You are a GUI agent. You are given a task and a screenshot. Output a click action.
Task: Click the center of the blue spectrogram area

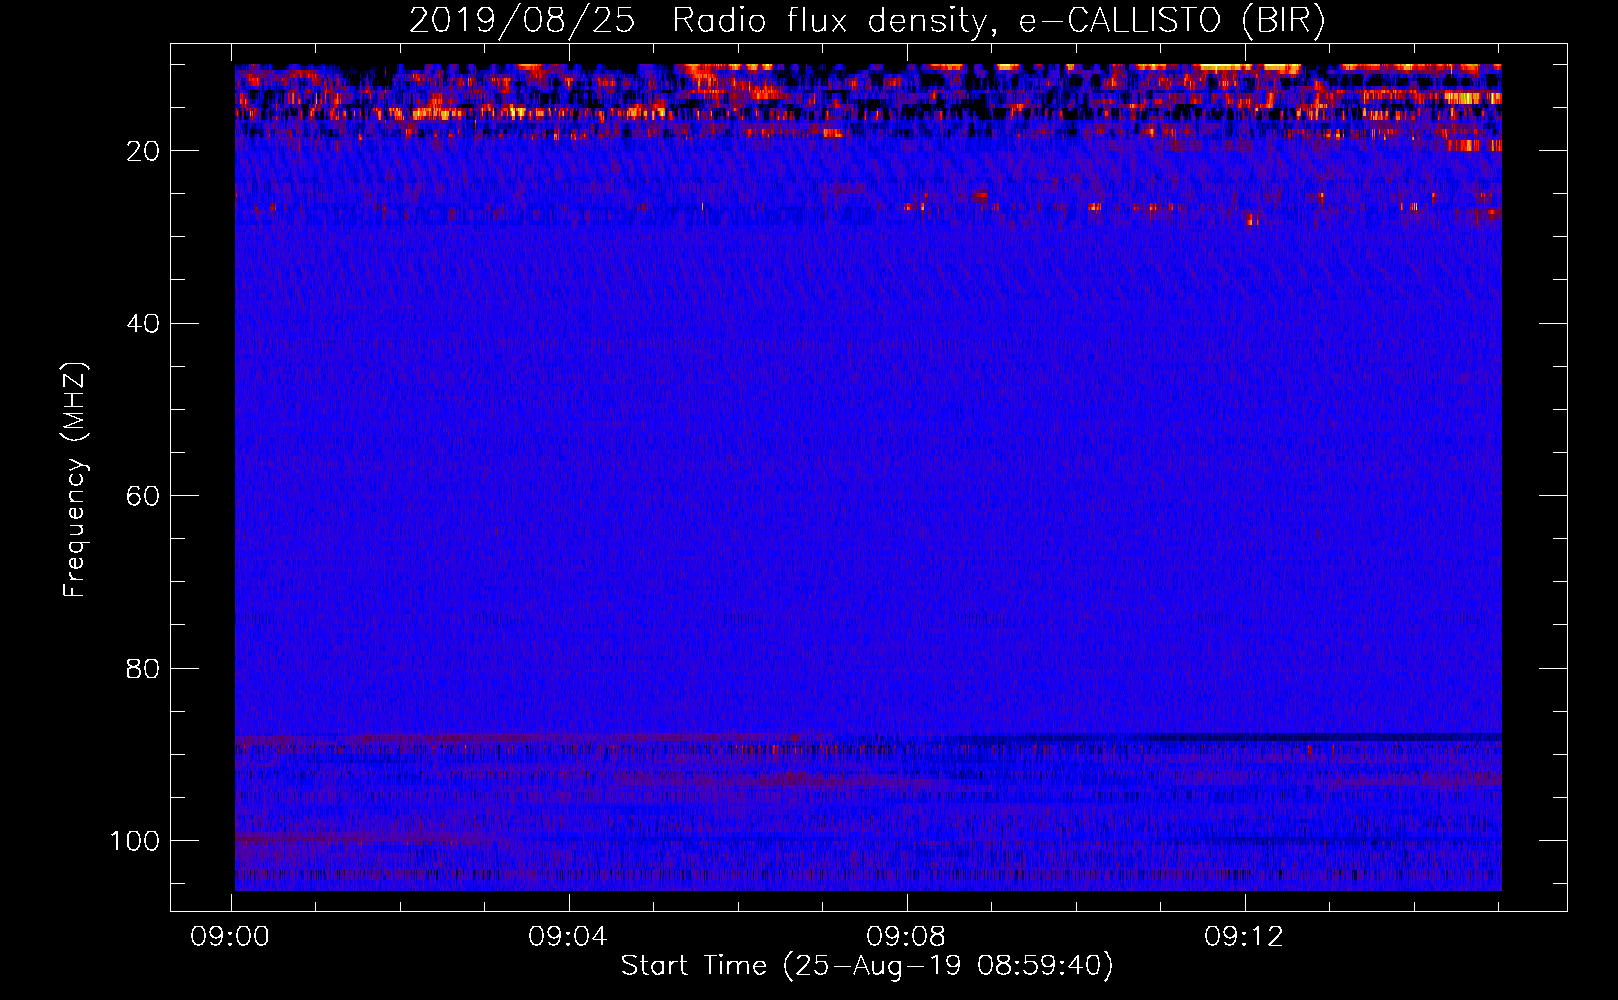point(868,478)
